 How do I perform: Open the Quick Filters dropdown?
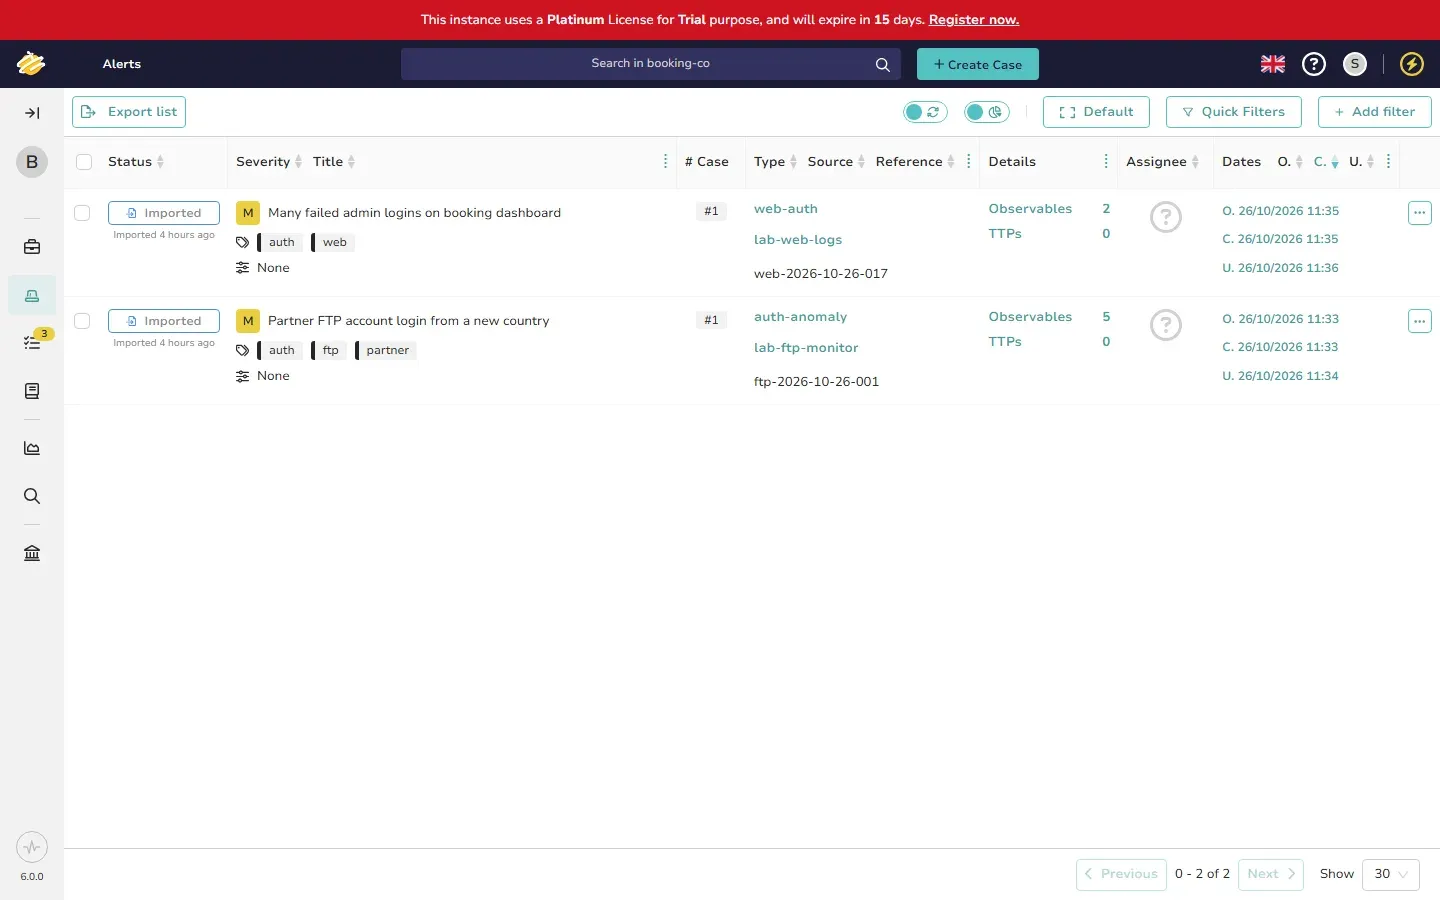[x=1234, y=112]
